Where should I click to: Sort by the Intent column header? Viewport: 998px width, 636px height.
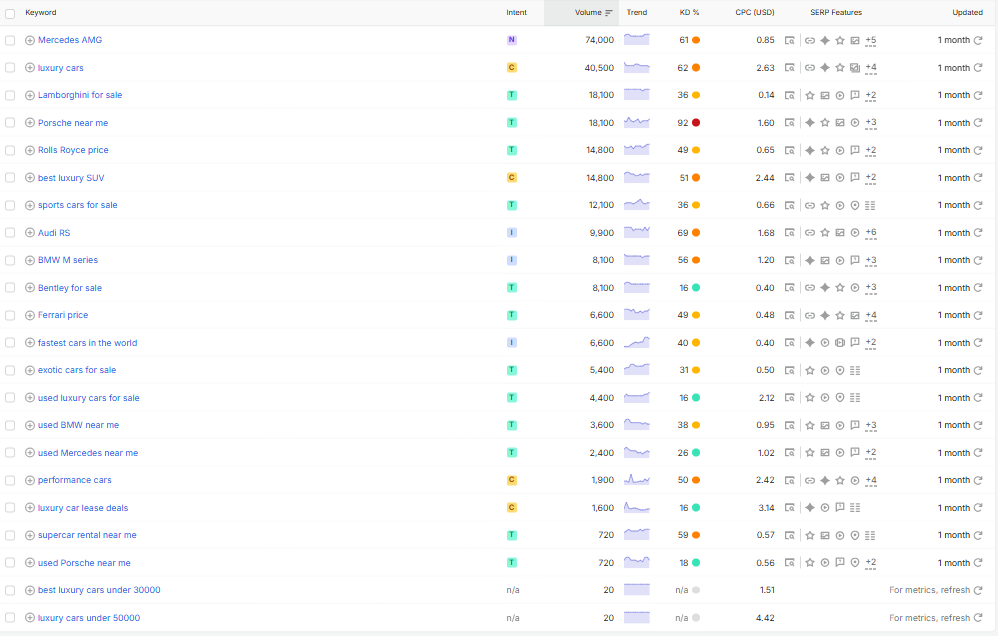point(516,13)
